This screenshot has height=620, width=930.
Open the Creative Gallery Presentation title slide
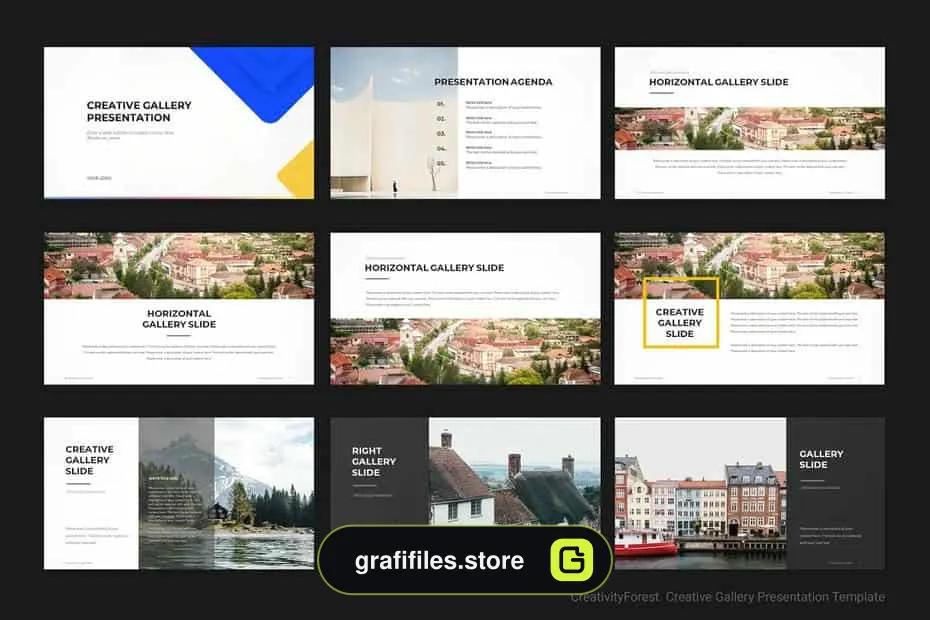tap(179, 123)
